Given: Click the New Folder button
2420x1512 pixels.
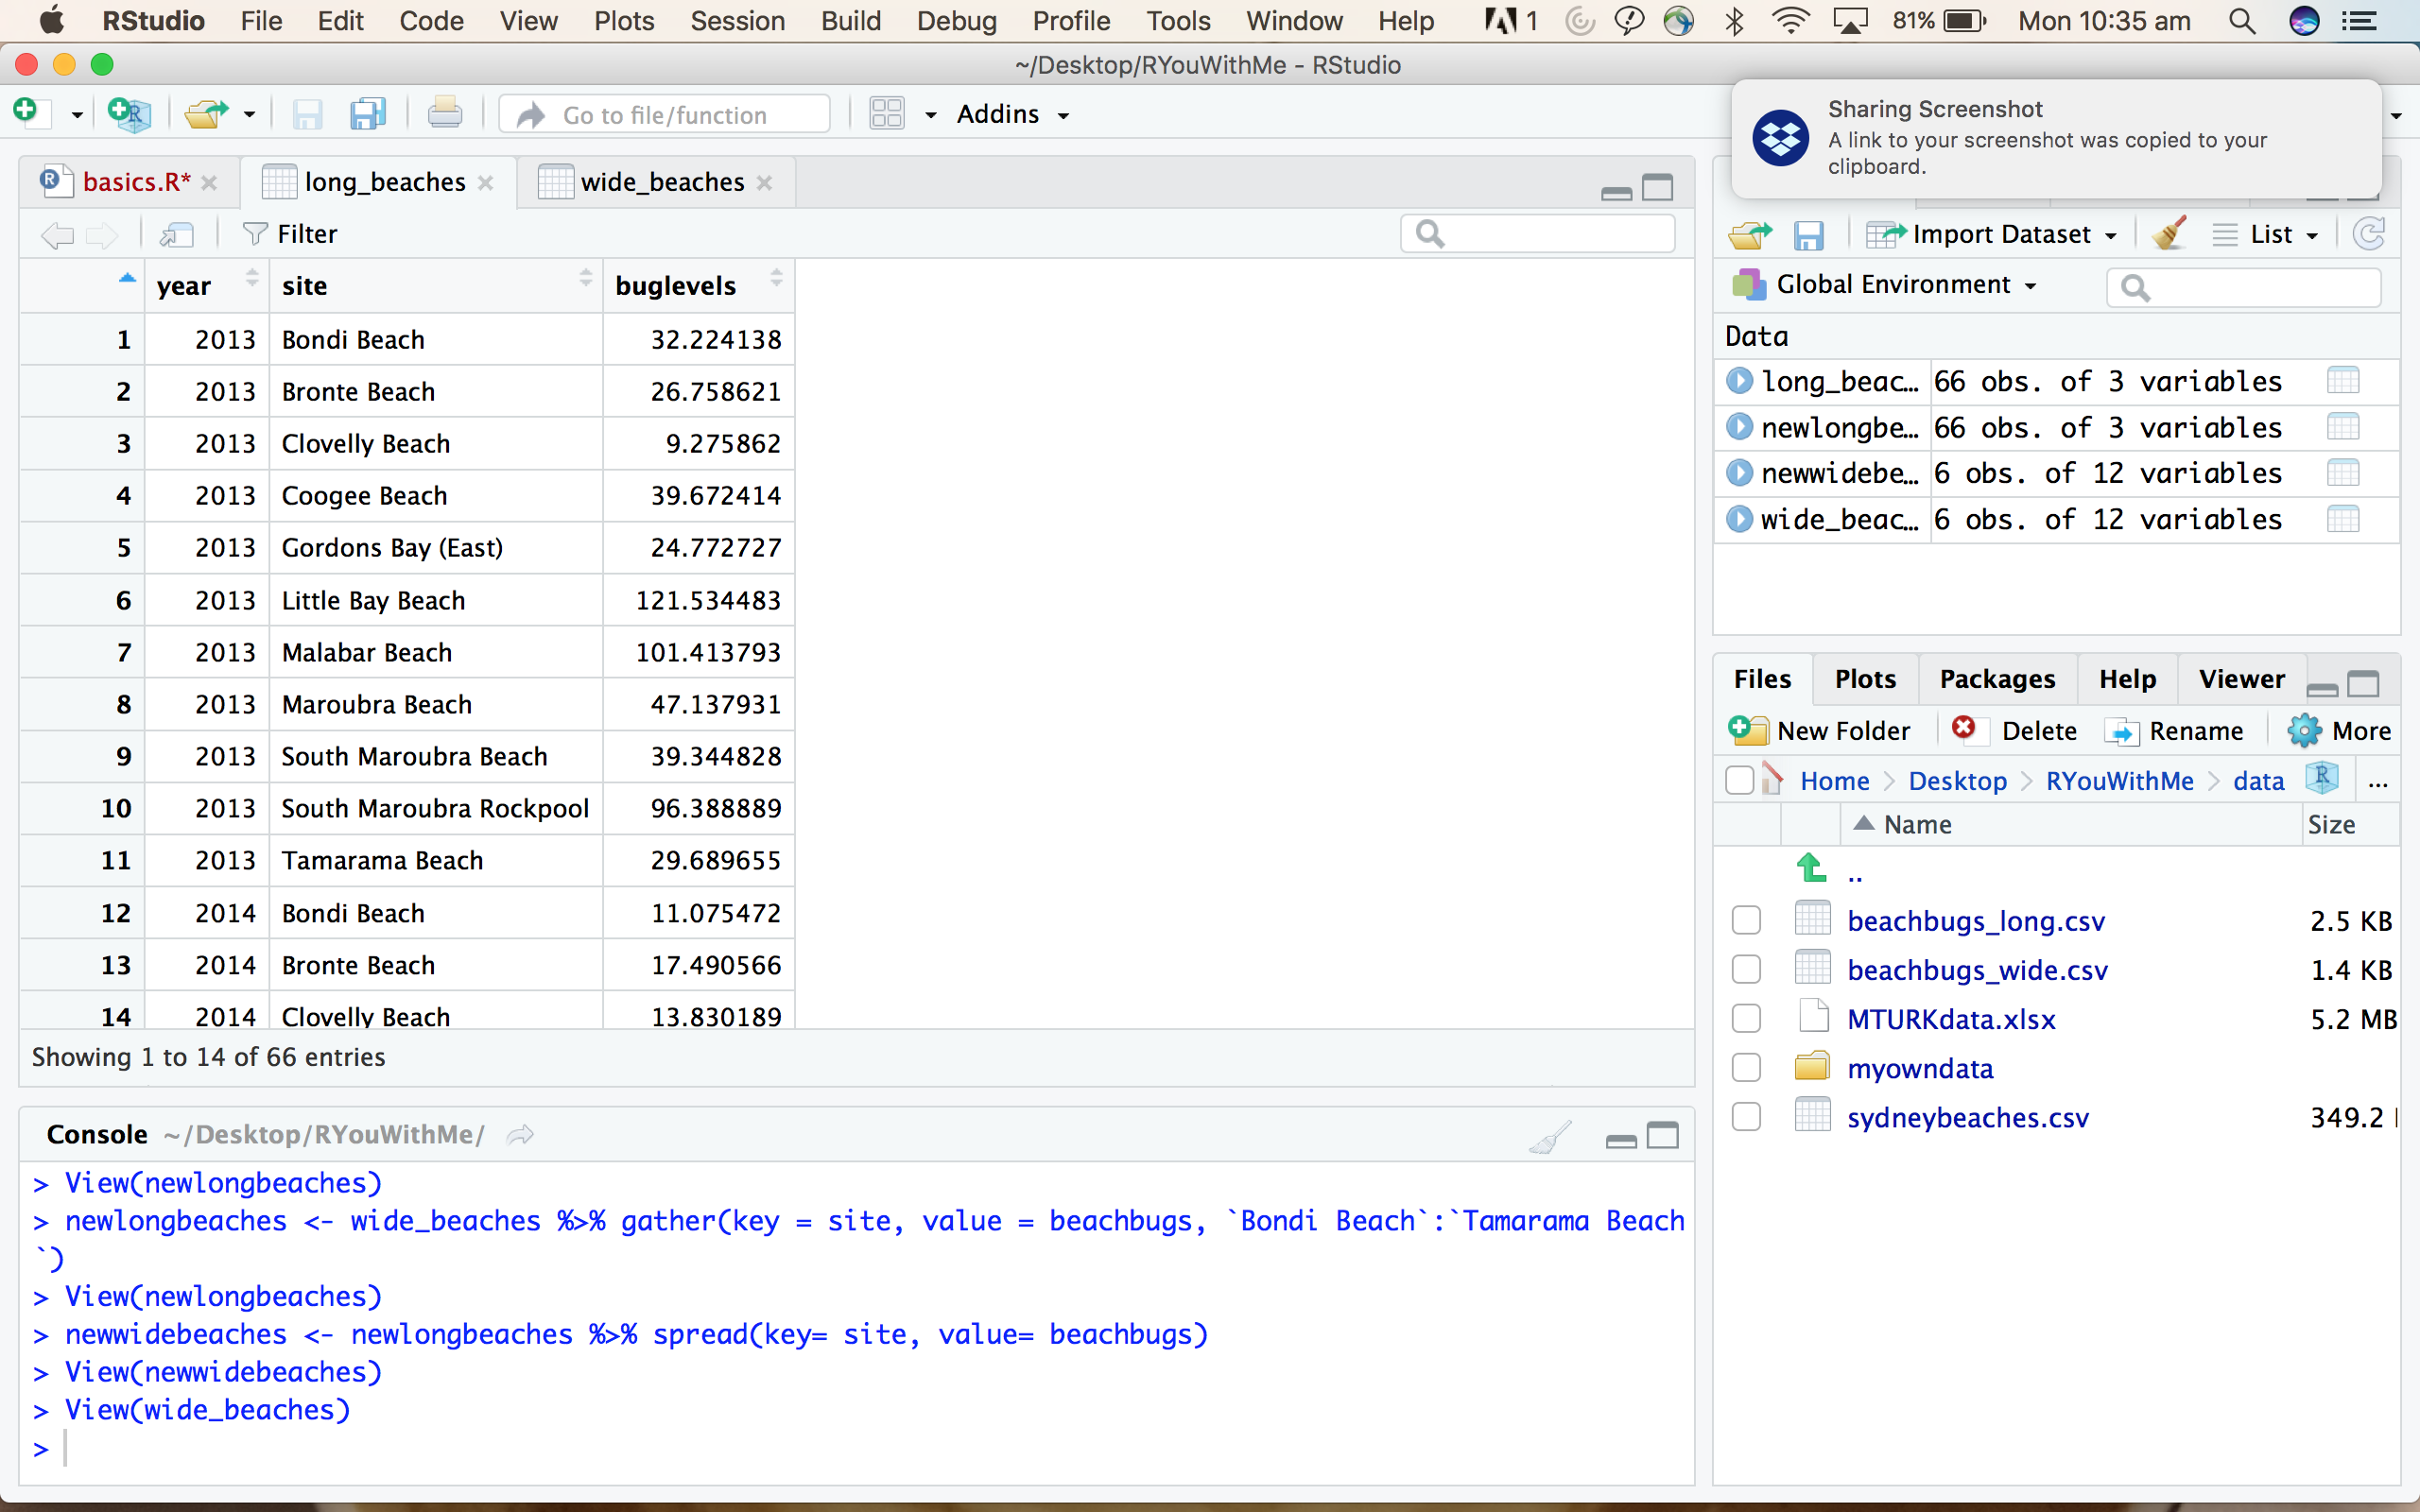Looking at the screenshot, I should point(1820,731).
